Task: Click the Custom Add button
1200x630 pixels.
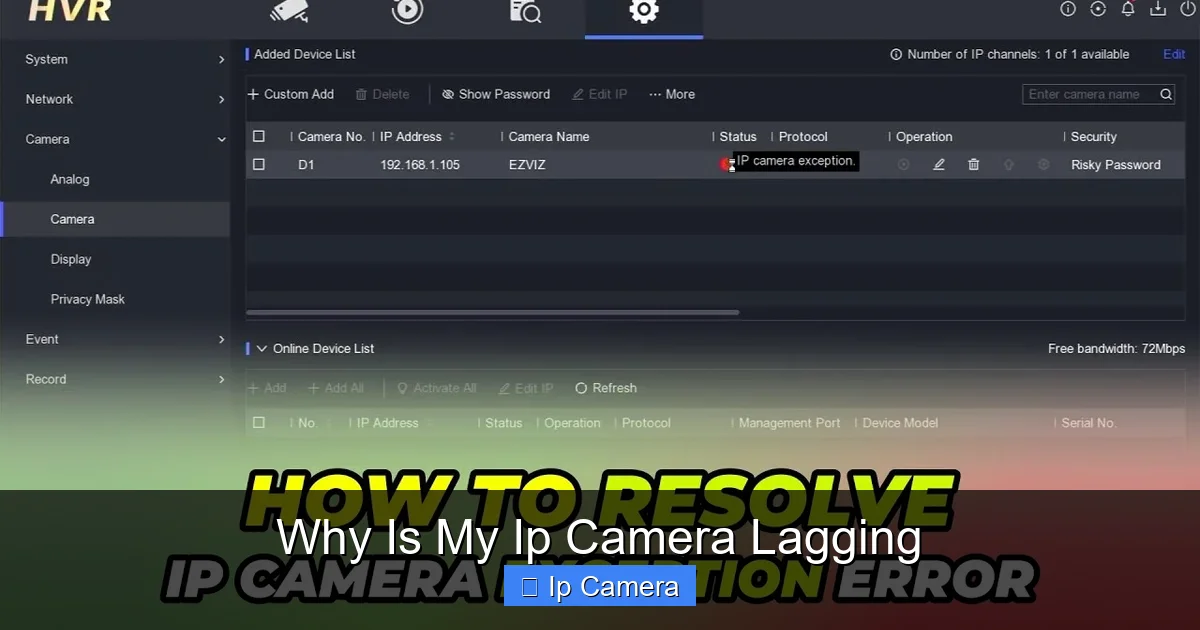Action: [291, 94]
